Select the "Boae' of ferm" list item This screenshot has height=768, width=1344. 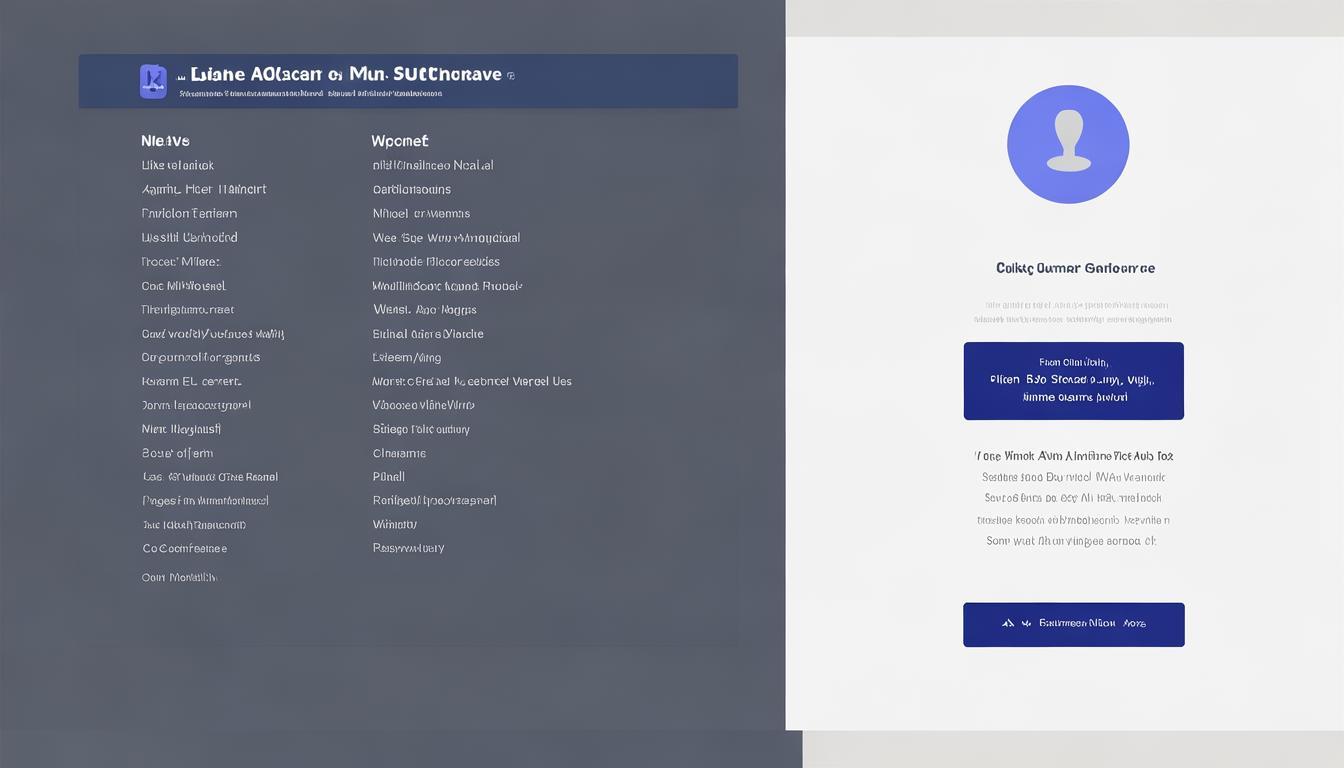pos(177,453)
